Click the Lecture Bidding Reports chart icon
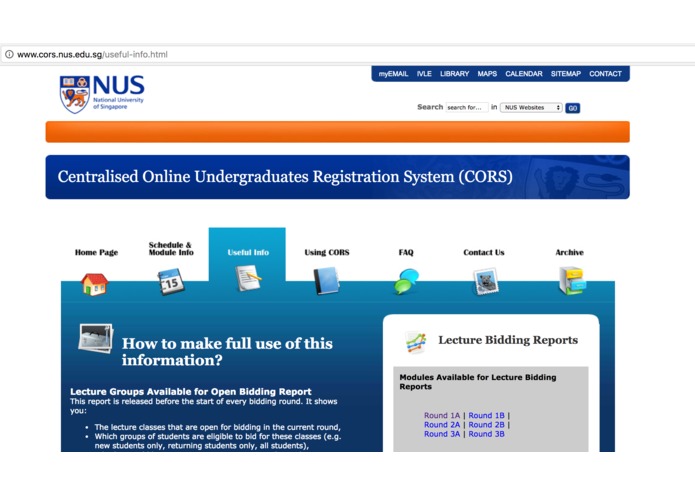This screenshot has height=494, width=695. tap(416, 342)
